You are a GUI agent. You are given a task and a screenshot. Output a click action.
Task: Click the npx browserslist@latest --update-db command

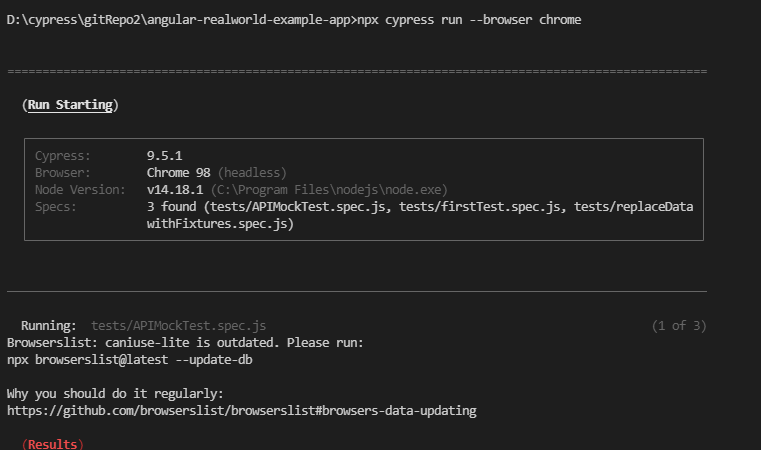[x=130, y=360]
